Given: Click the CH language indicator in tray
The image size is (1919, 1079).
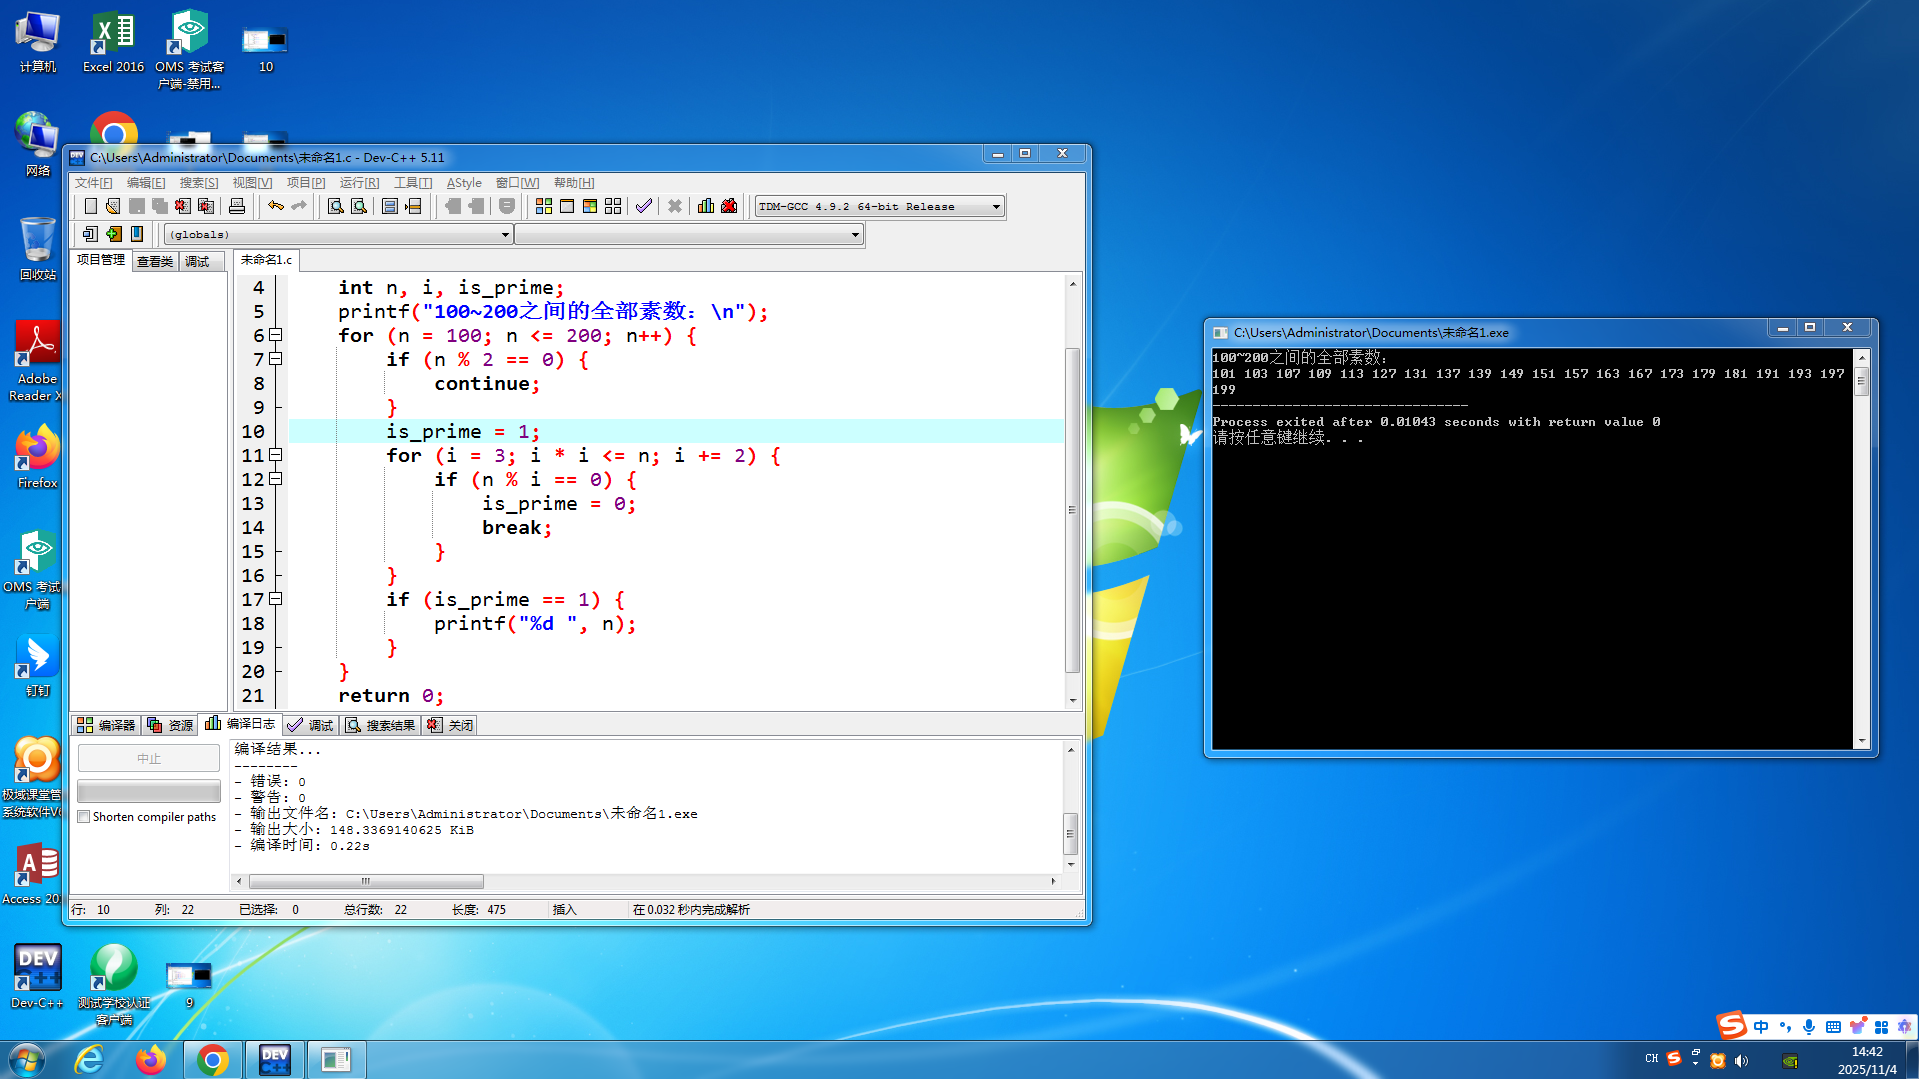Looking at the screenshot, I should click(x=1652, y=1059).
